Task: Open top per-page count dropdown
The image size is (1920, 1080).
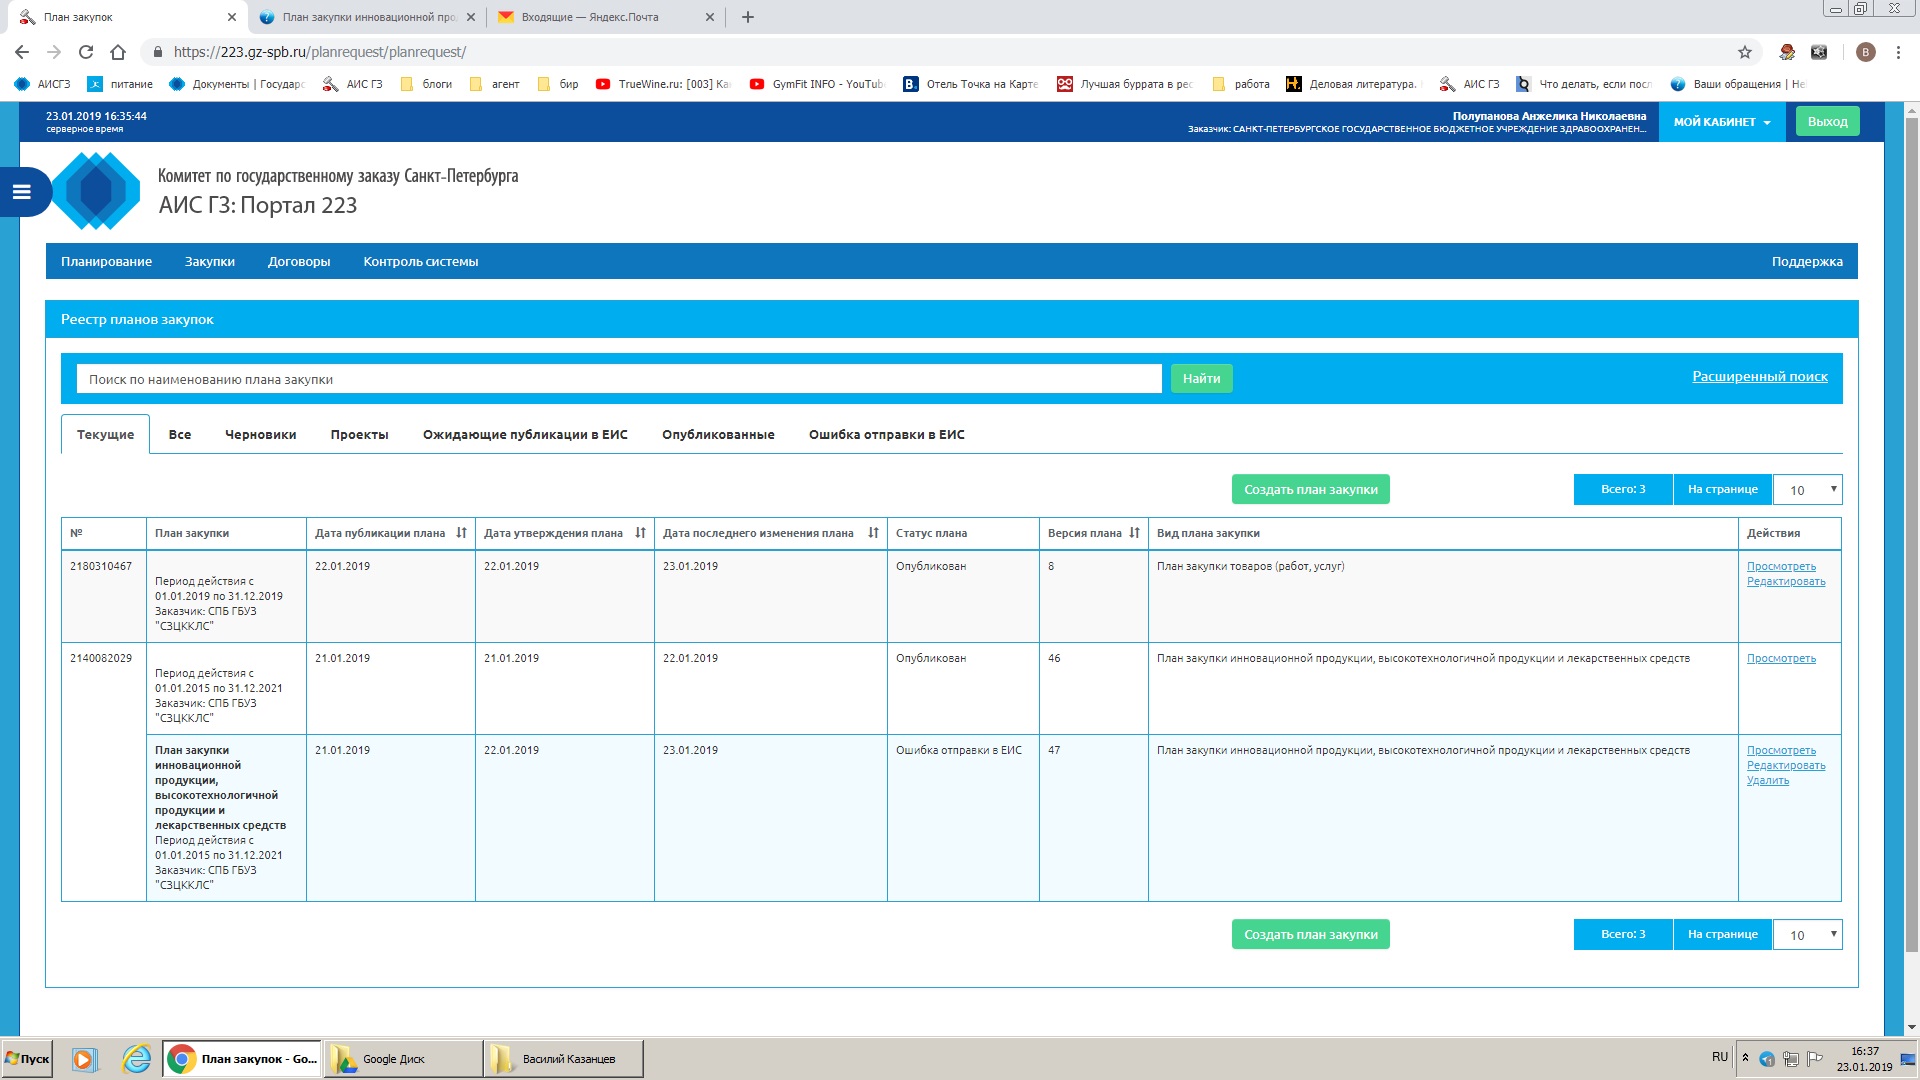Action: [1807, 490]
